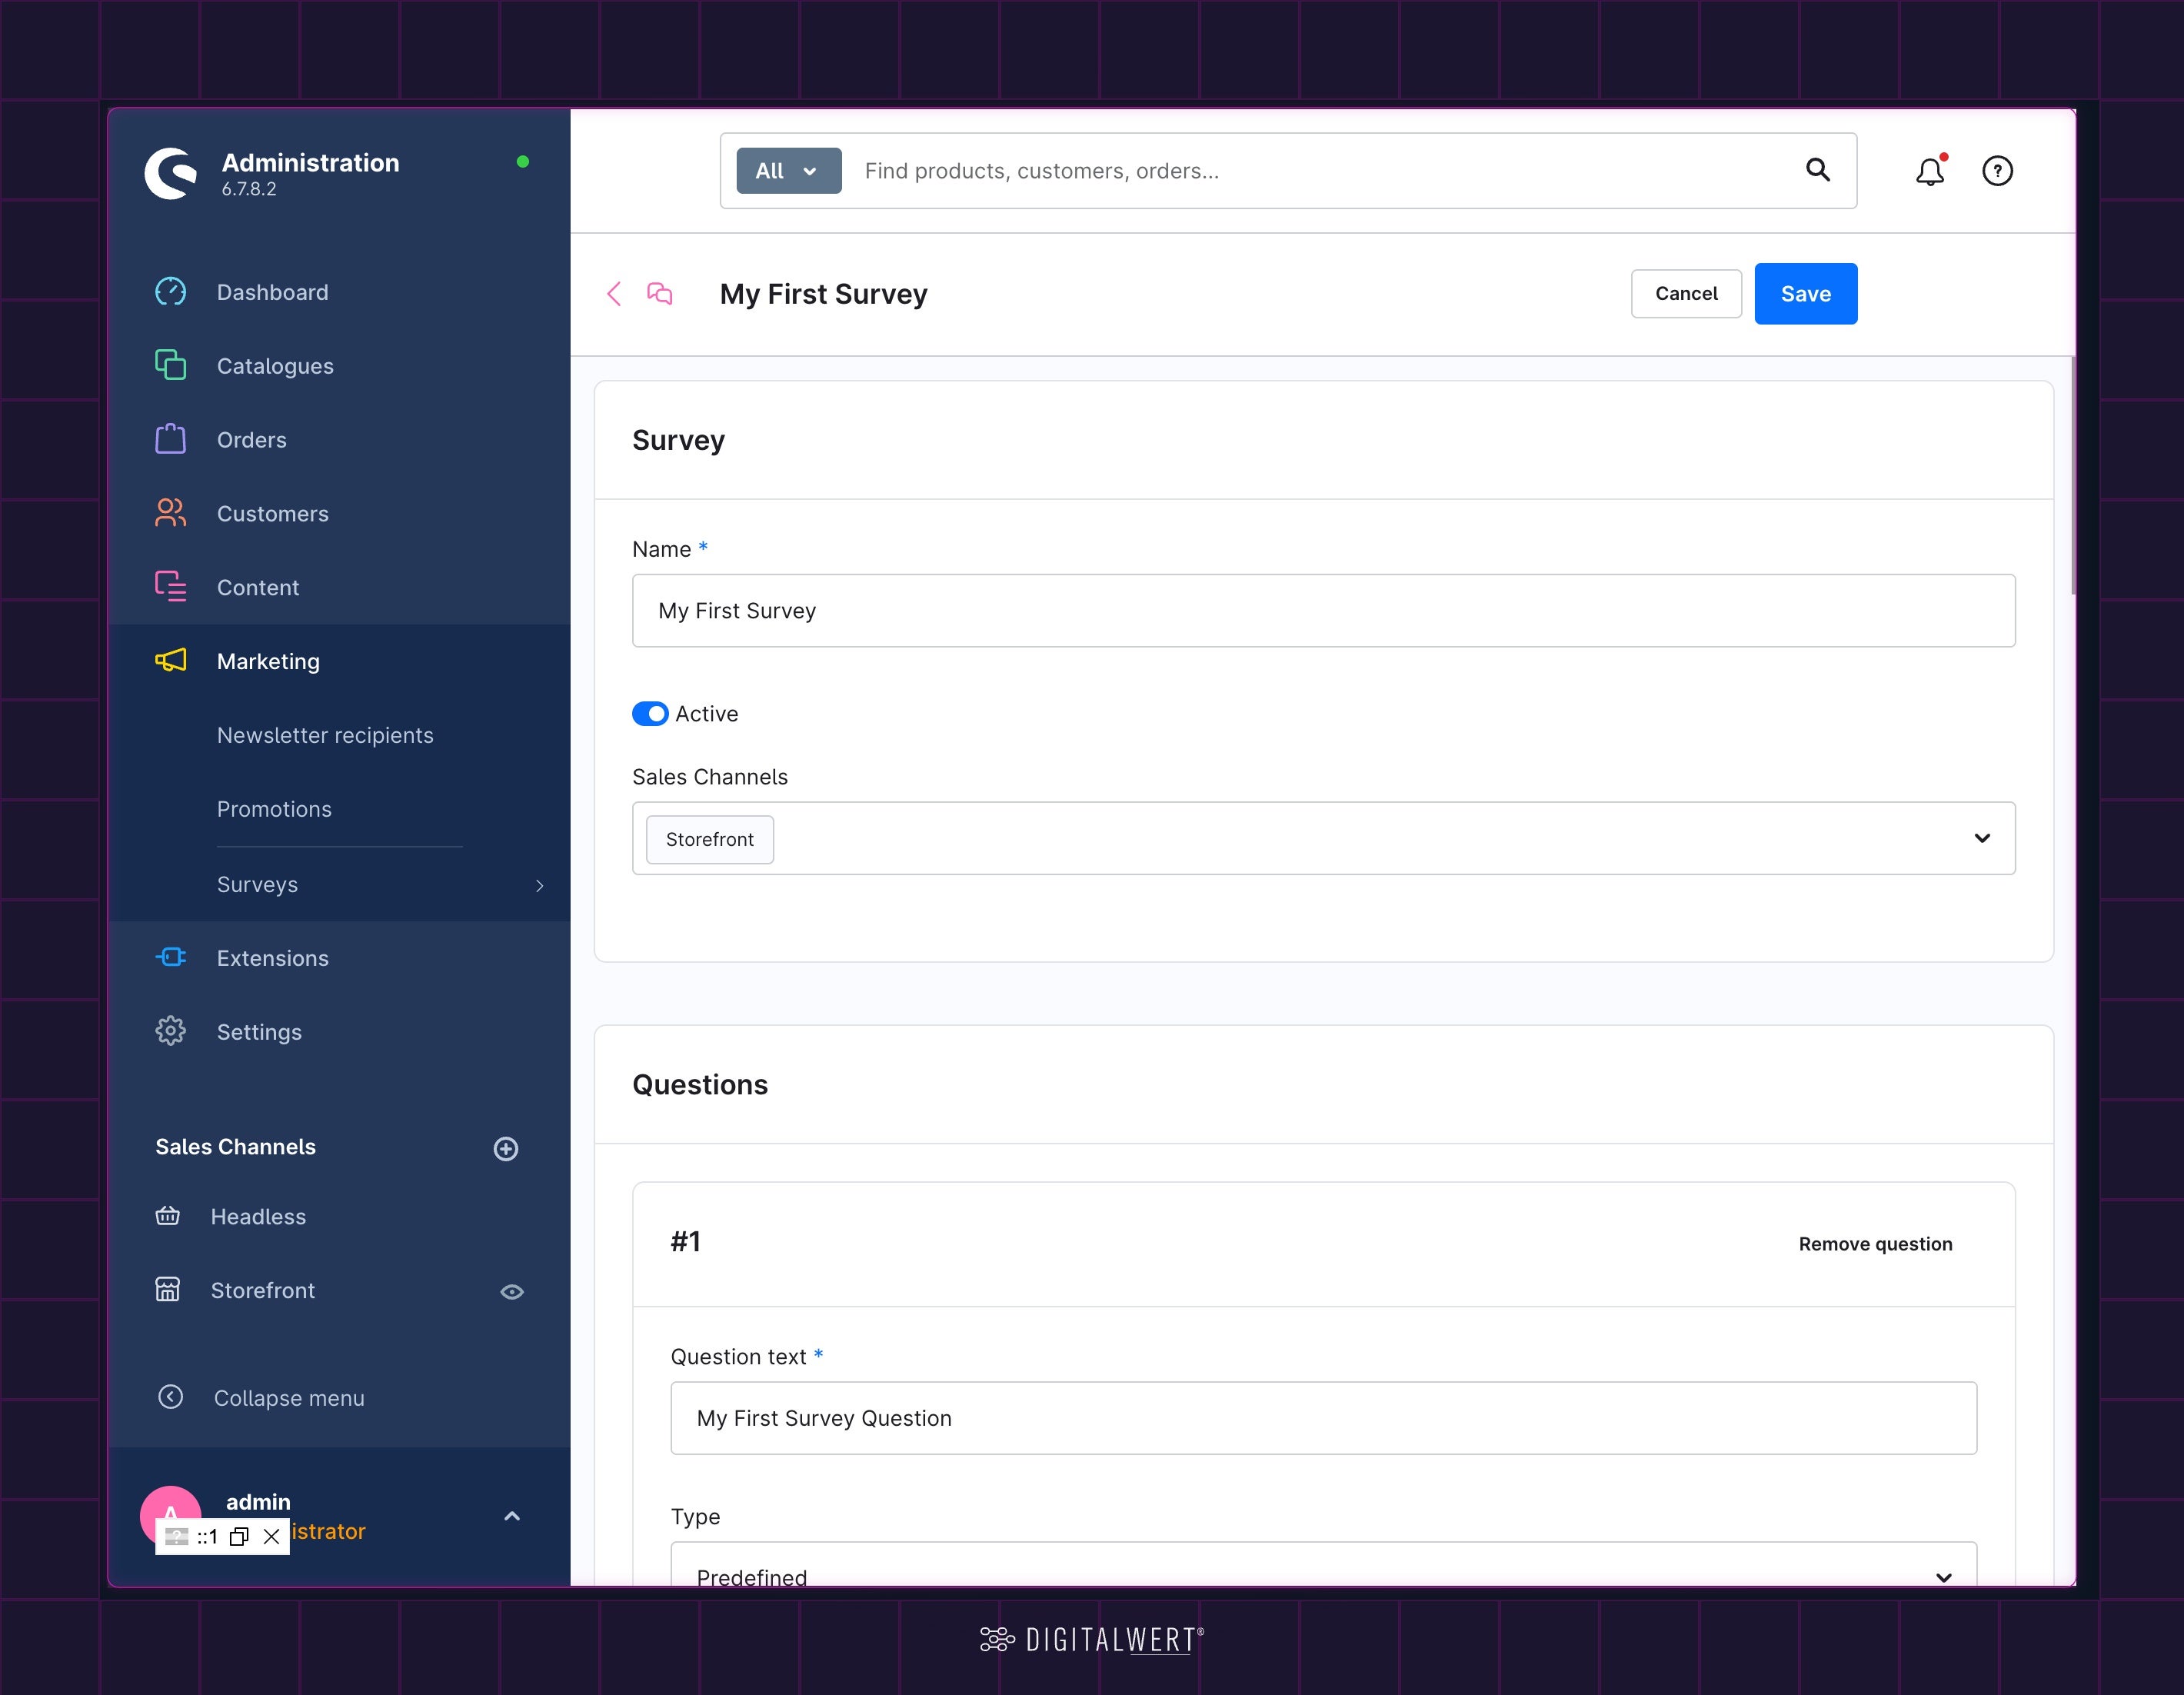Open the All search scope dropdown
The width and height of the screenshot is (2184, 1695).
point(789,171)
